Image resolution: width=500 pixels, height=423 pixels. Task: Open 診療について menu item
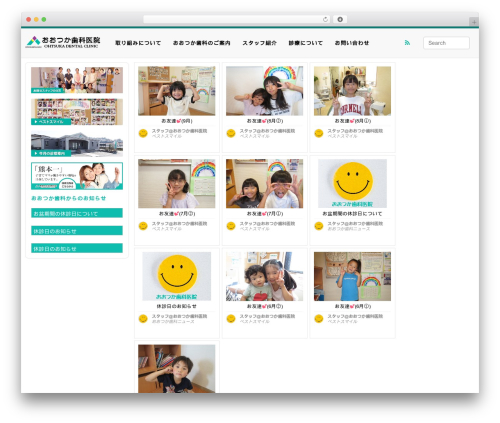click(x=306, y=43)
